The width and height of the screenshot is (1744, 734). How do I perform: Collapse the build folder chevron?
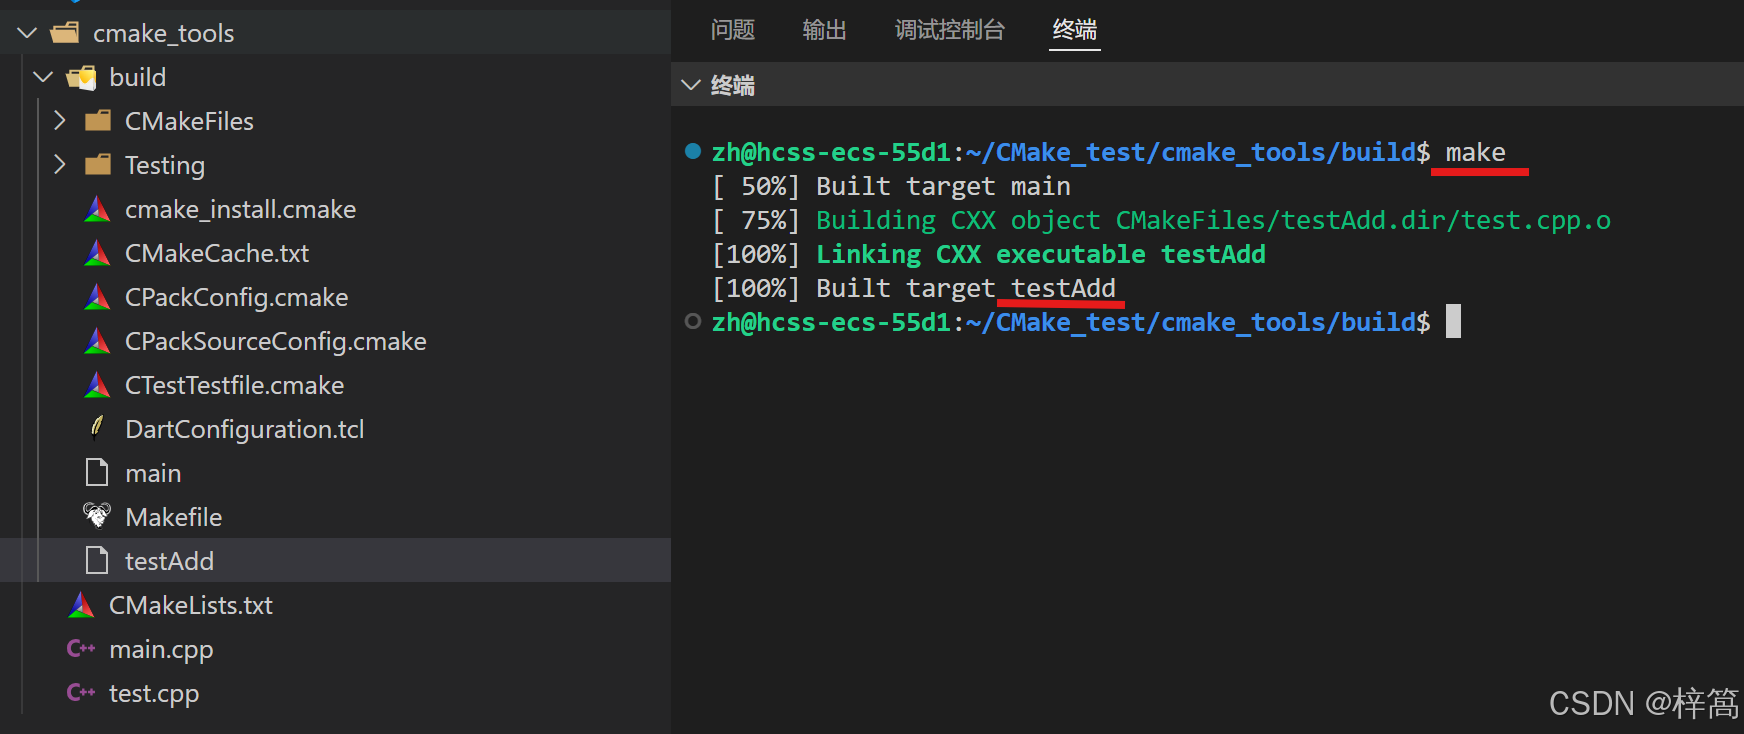tap(43, 77)
